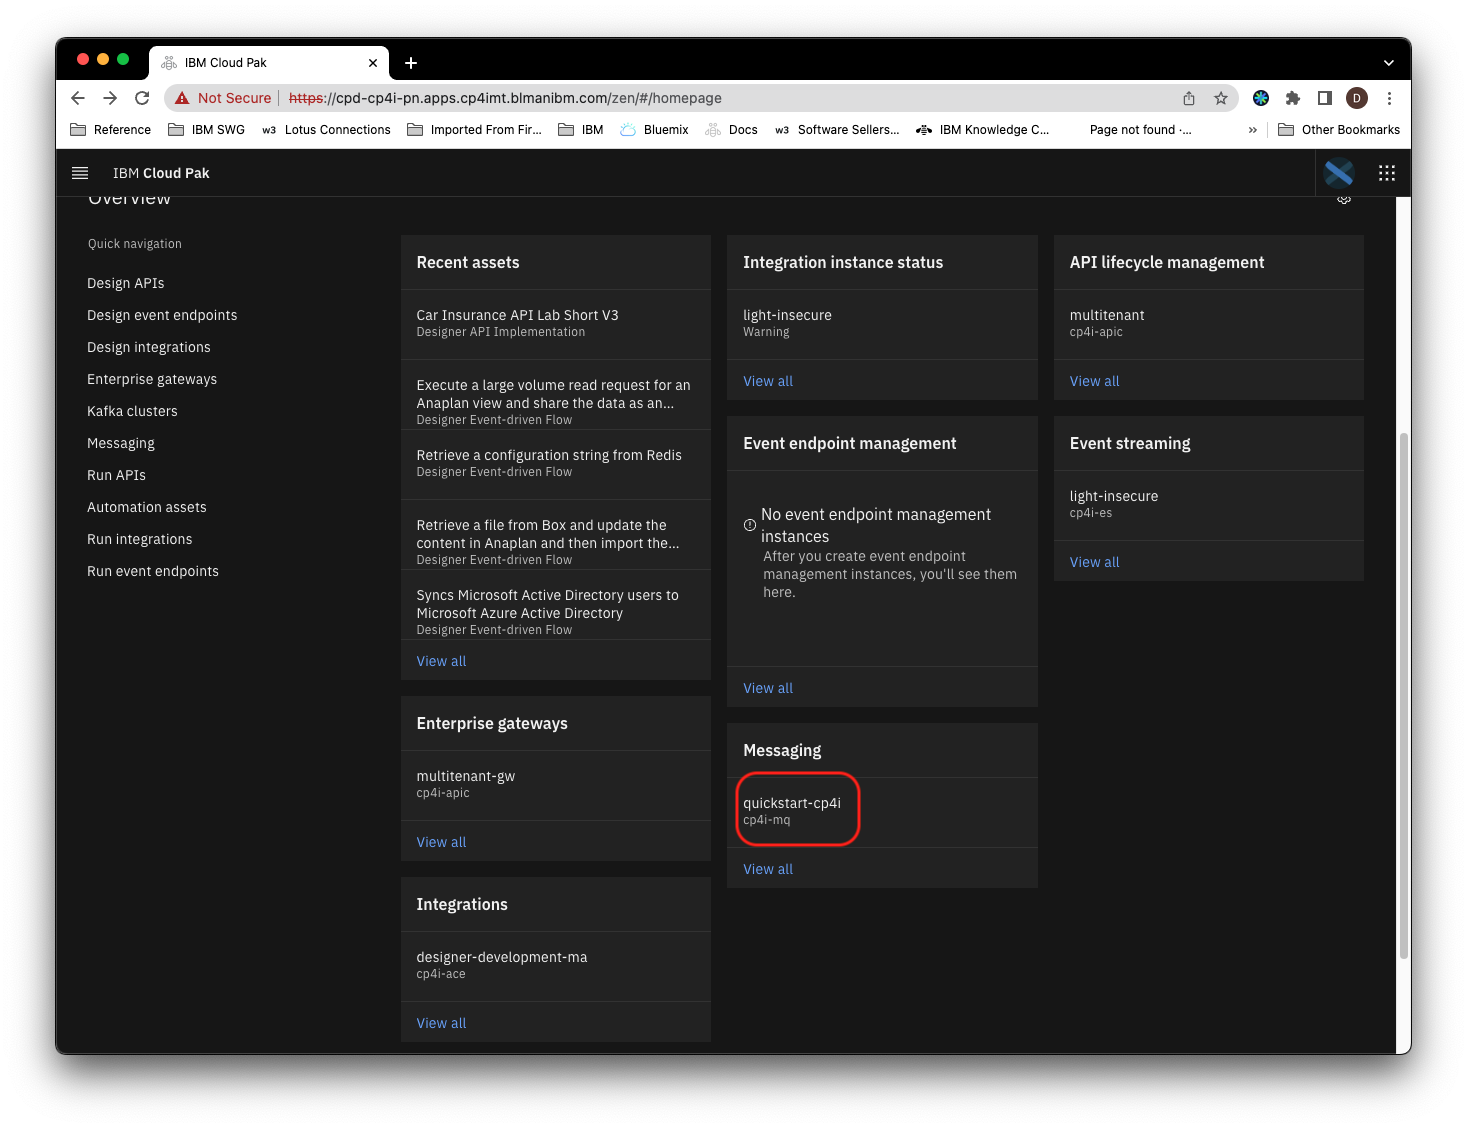
Task: Click View all under Messaging
Action: point(768,869)
